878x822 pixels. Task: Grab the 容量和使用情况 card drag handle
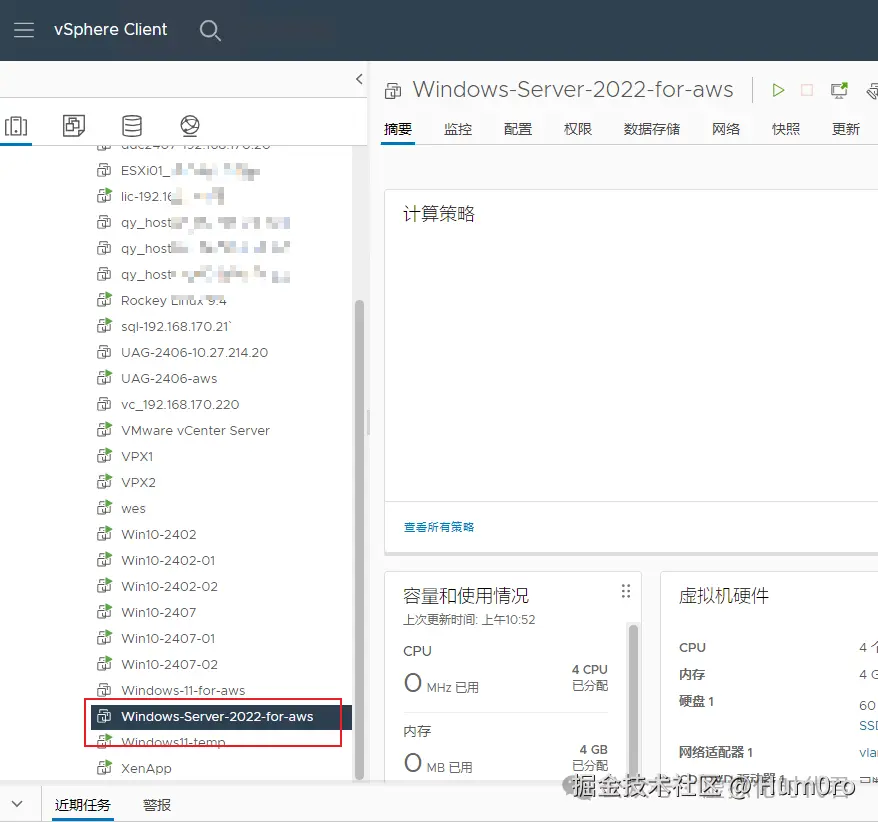coord(626,591)
